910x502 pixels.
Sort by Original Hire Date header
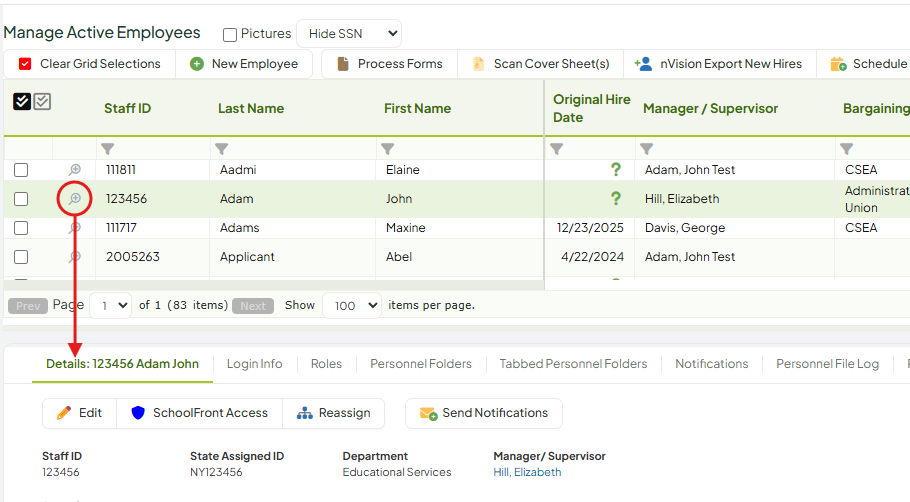(591, 109)
